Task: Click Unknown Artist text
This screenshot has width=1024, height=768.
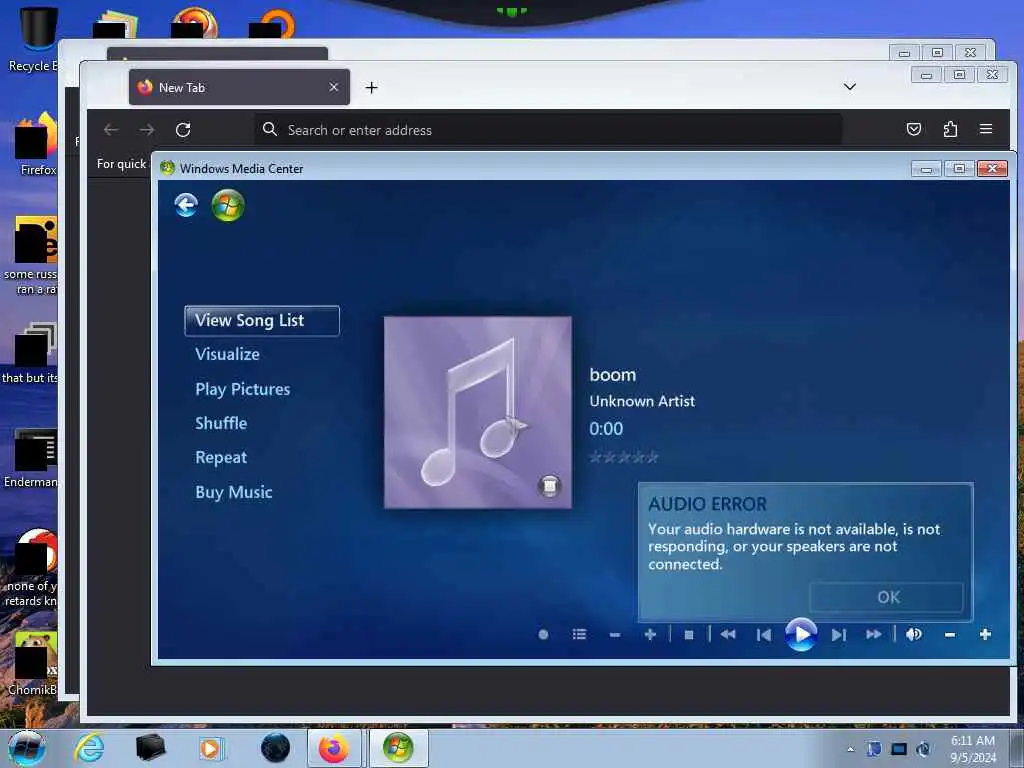Action: click(x=642, y=401)
